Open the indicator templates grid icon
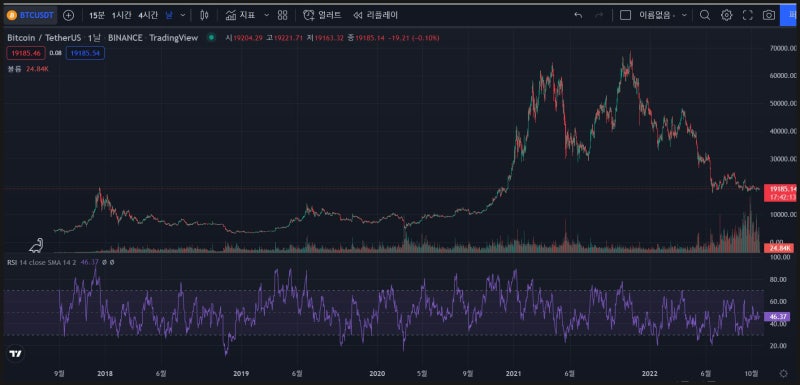 pyautogui.click(x=283, y=15)
